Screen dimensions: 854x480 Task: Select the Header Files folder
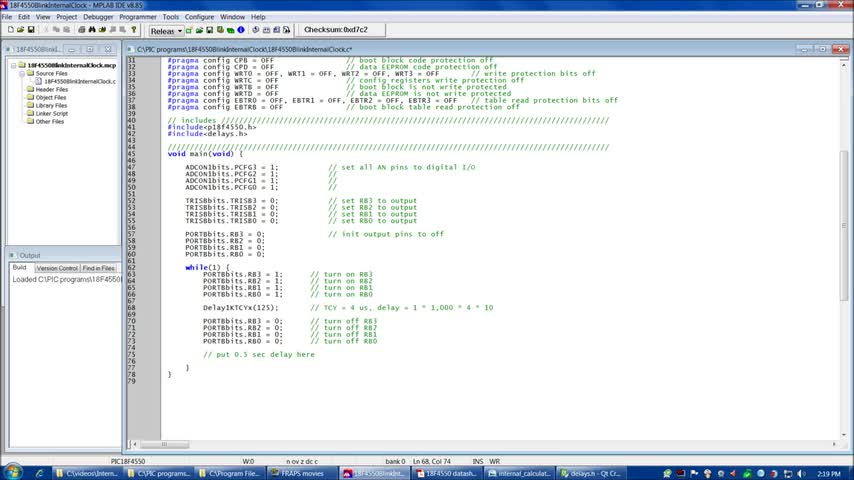click(51, 89)
